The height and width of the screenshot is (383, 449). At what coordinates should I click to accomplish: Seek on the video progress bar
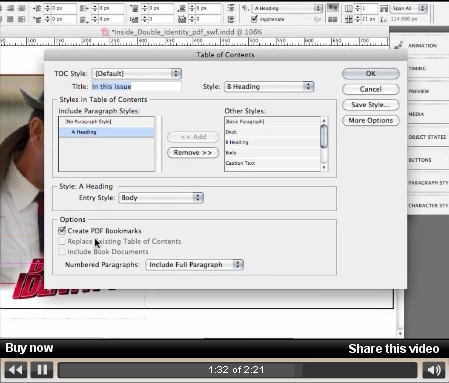pos(237,370)
